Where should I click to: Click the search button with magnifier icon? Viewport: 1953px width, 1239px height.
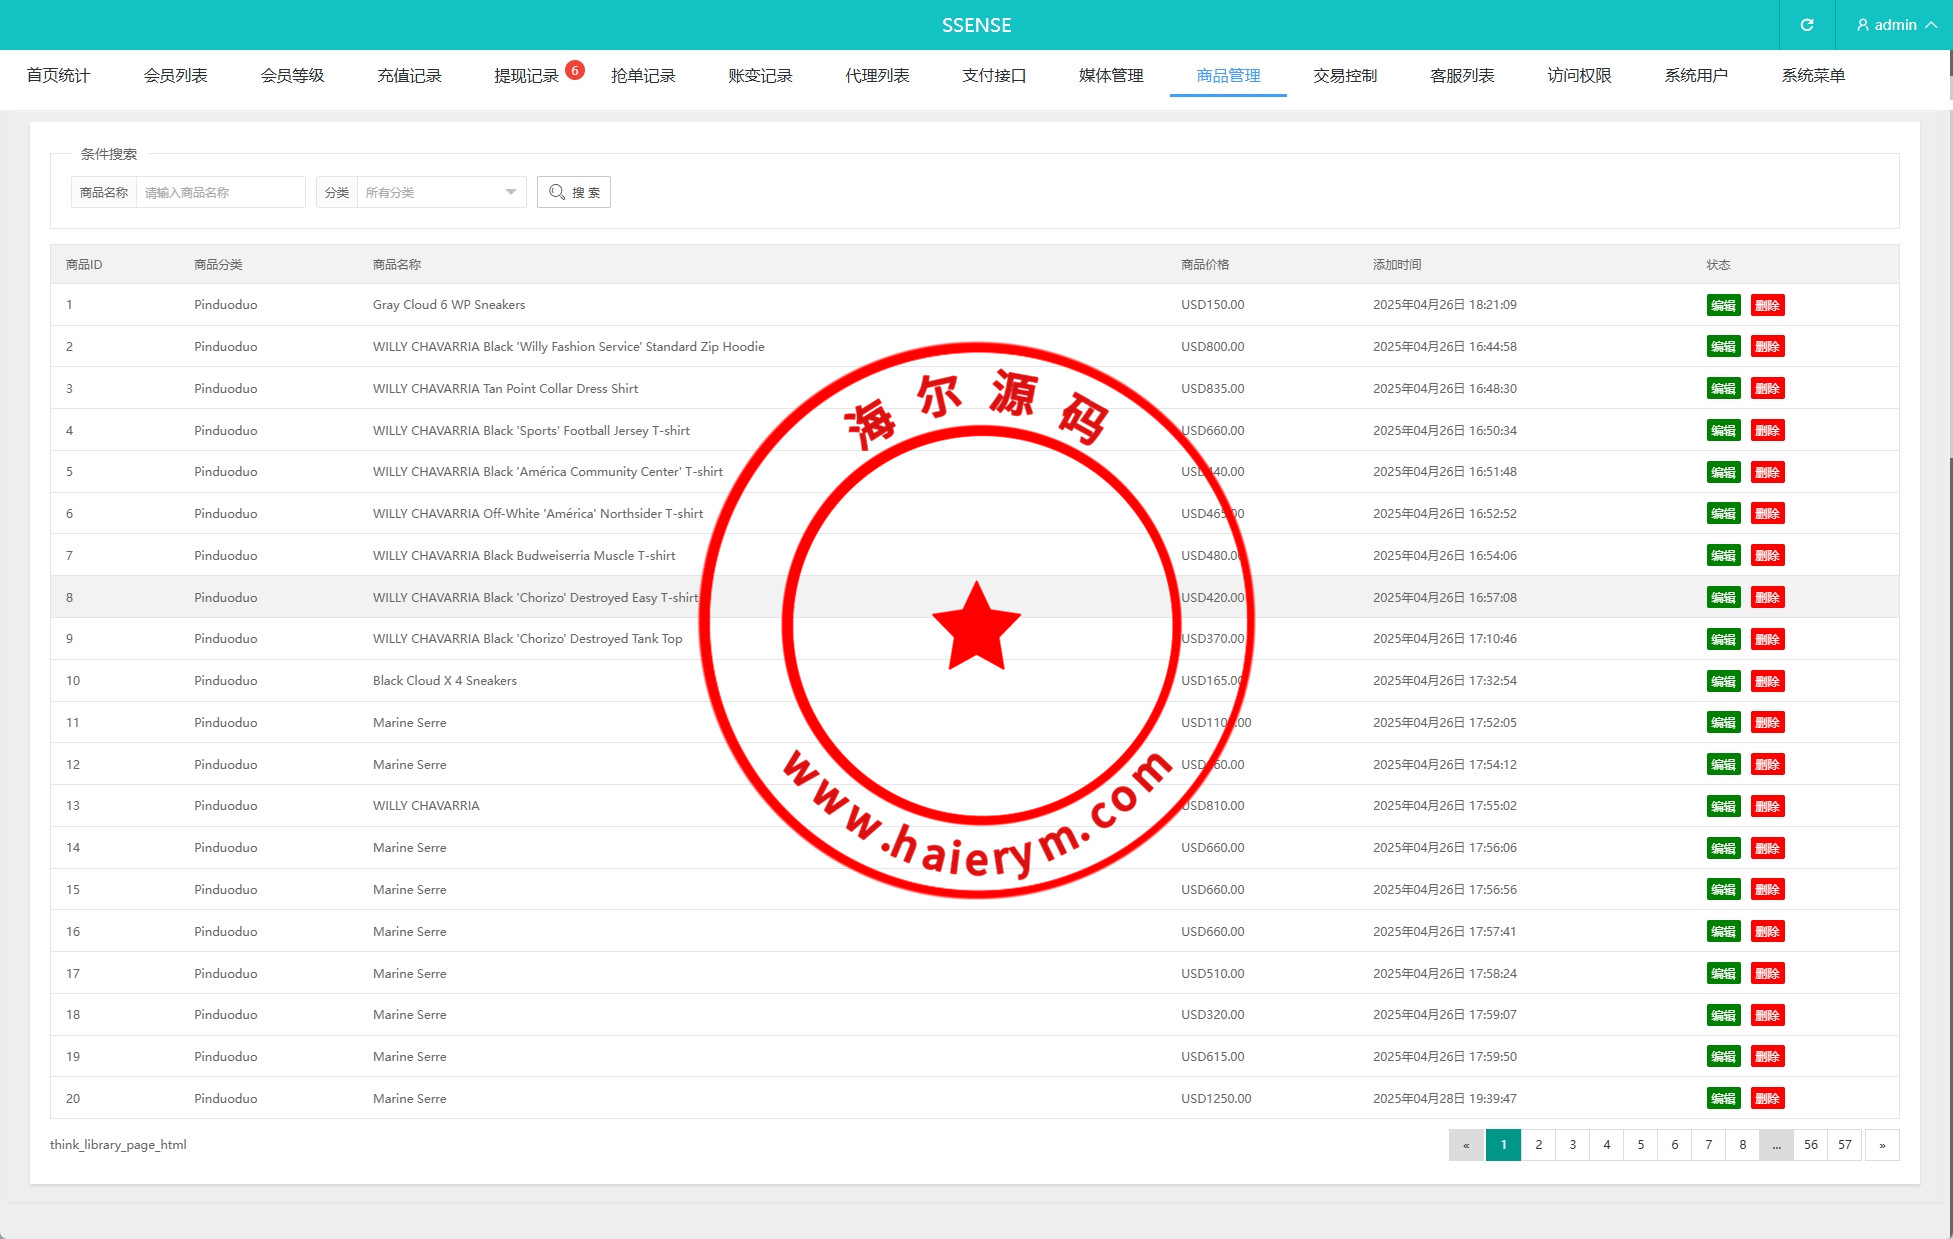tap(574, 192)
